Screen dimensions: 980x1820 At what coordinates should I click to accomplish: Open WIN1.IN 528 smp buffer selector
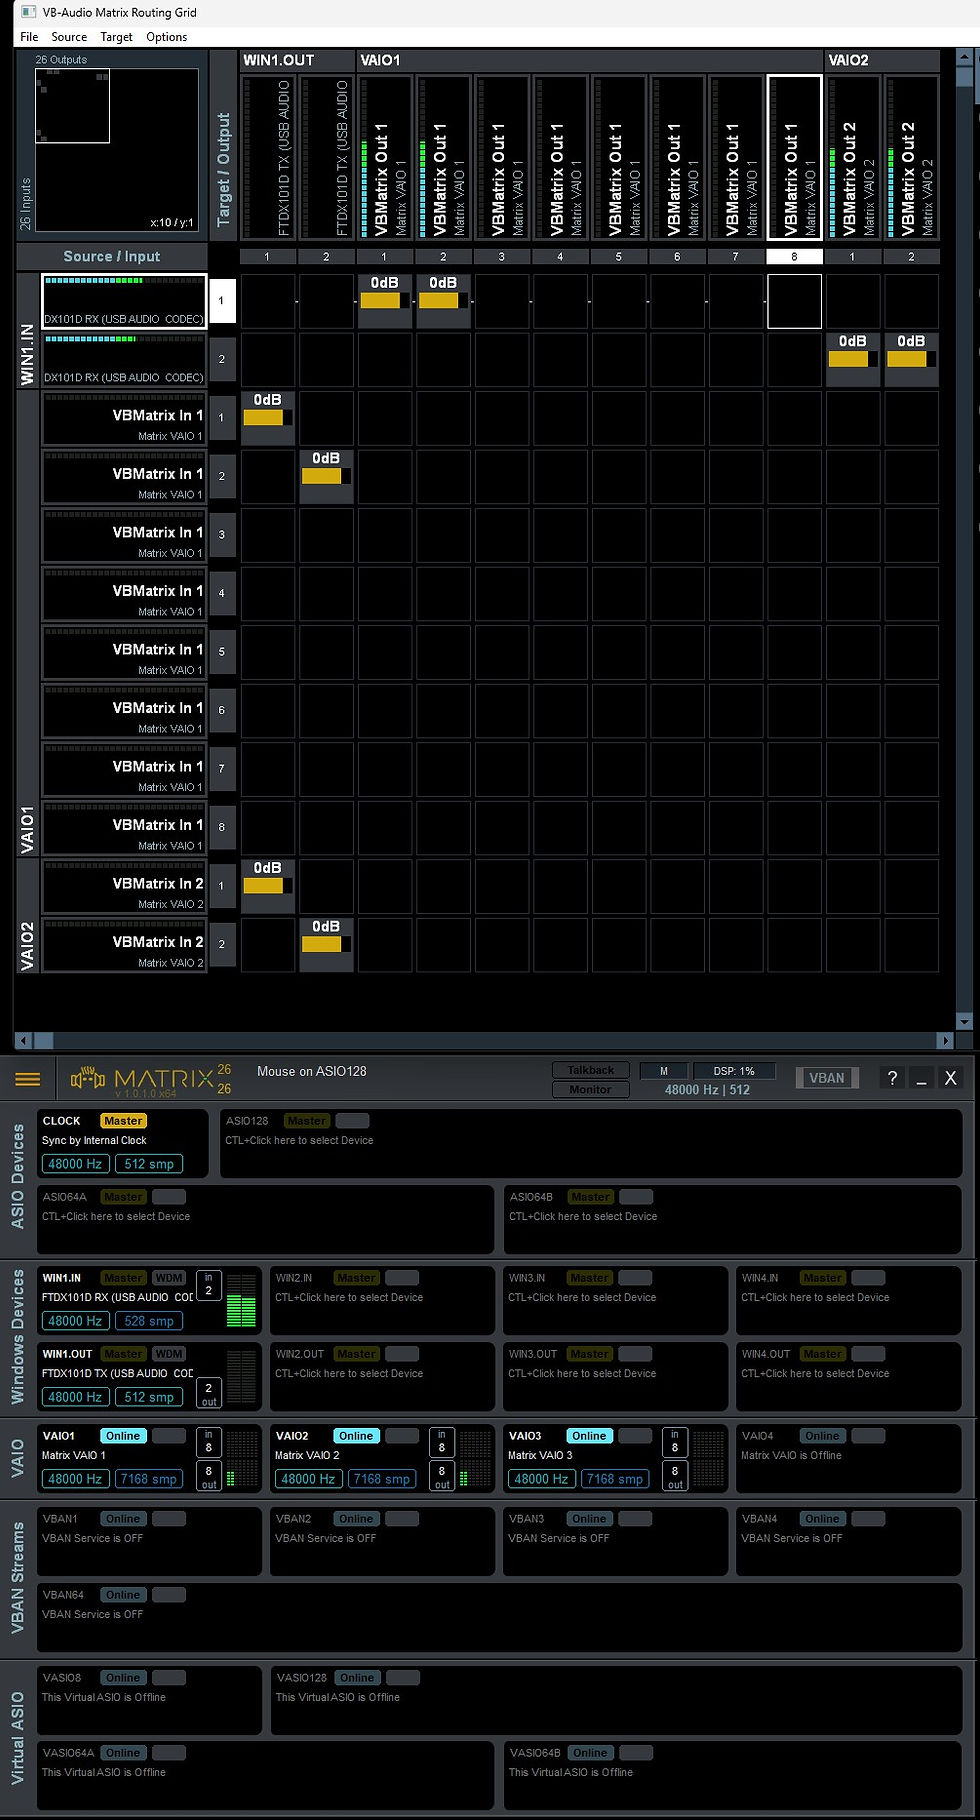click(x=149, y=1321)
